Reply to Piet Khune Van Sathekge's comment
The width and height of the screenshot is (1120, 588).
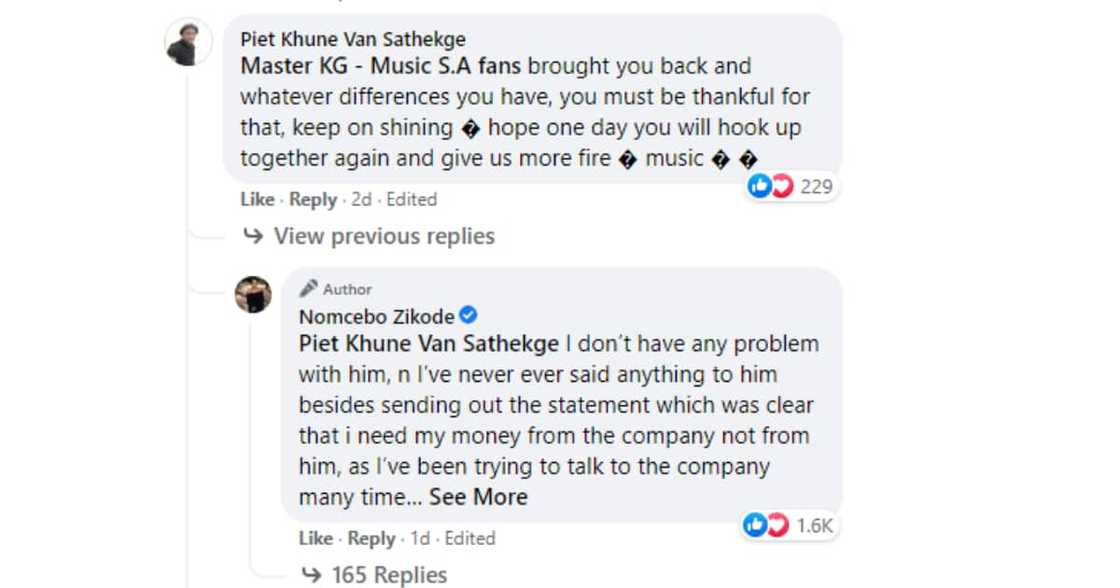[x=313, y=200]
